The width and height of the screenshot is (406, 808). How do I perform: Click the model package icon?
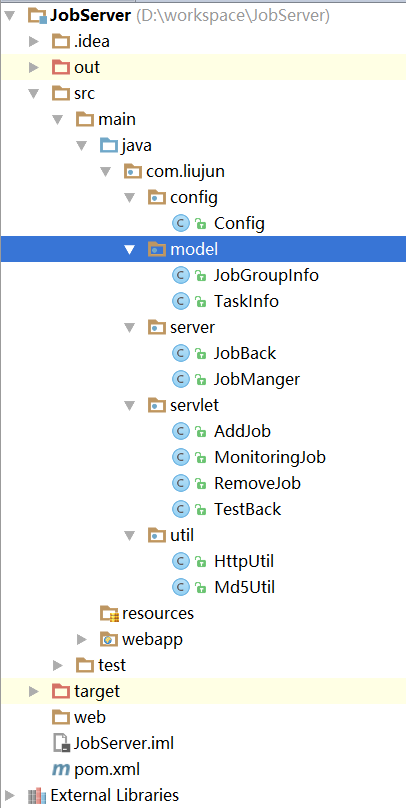[x=157, y=250]
